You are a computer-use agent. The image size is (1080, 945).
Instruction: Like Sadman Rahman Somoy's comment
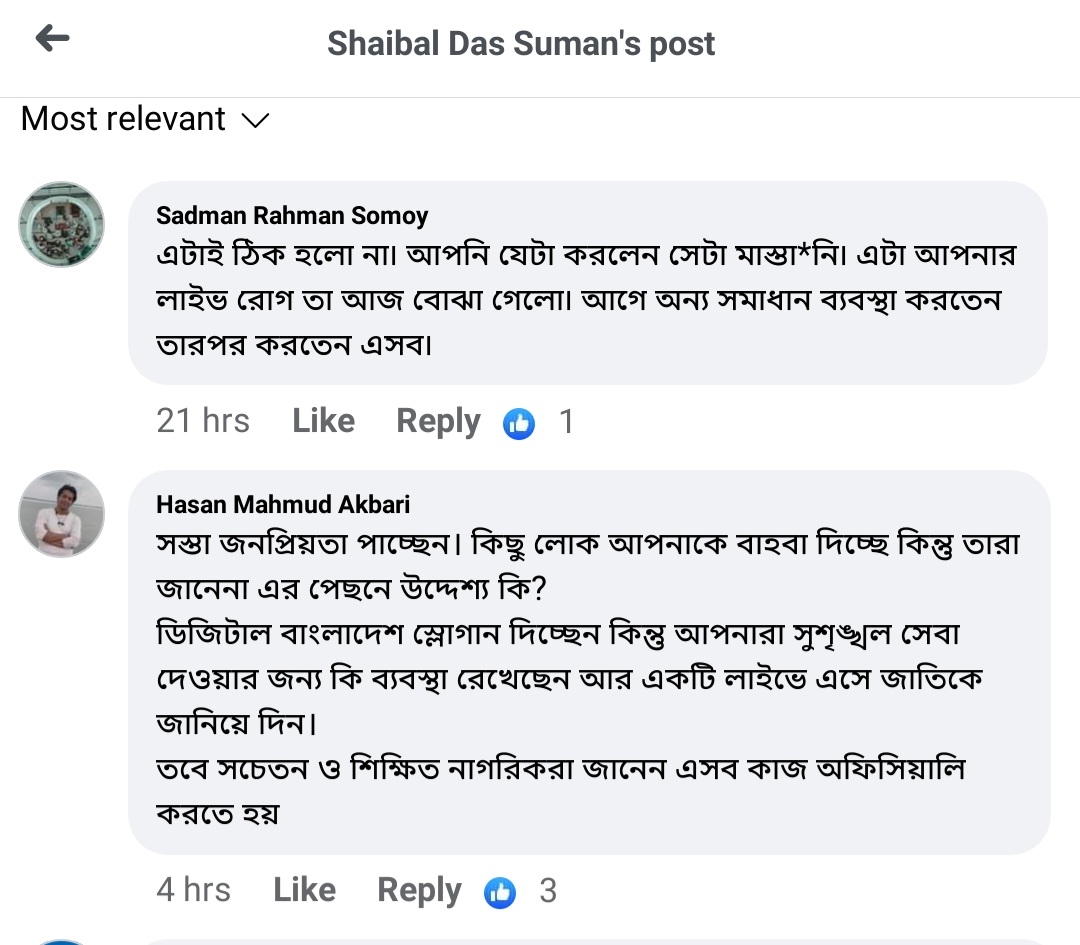click(323, 421)
